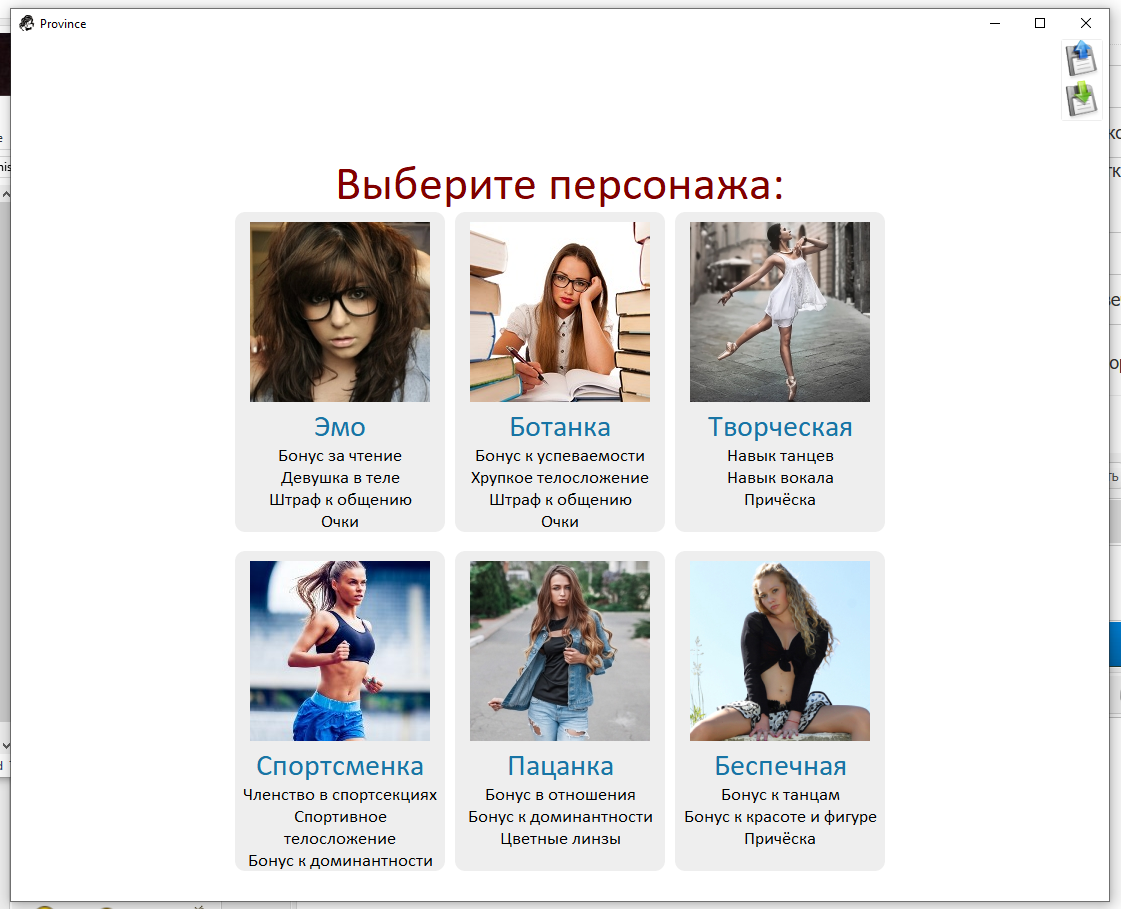Choose the Пацанка character name link
Image resolution: width=1121 pixels, height=909 pixels.
(x=560, y=766)
